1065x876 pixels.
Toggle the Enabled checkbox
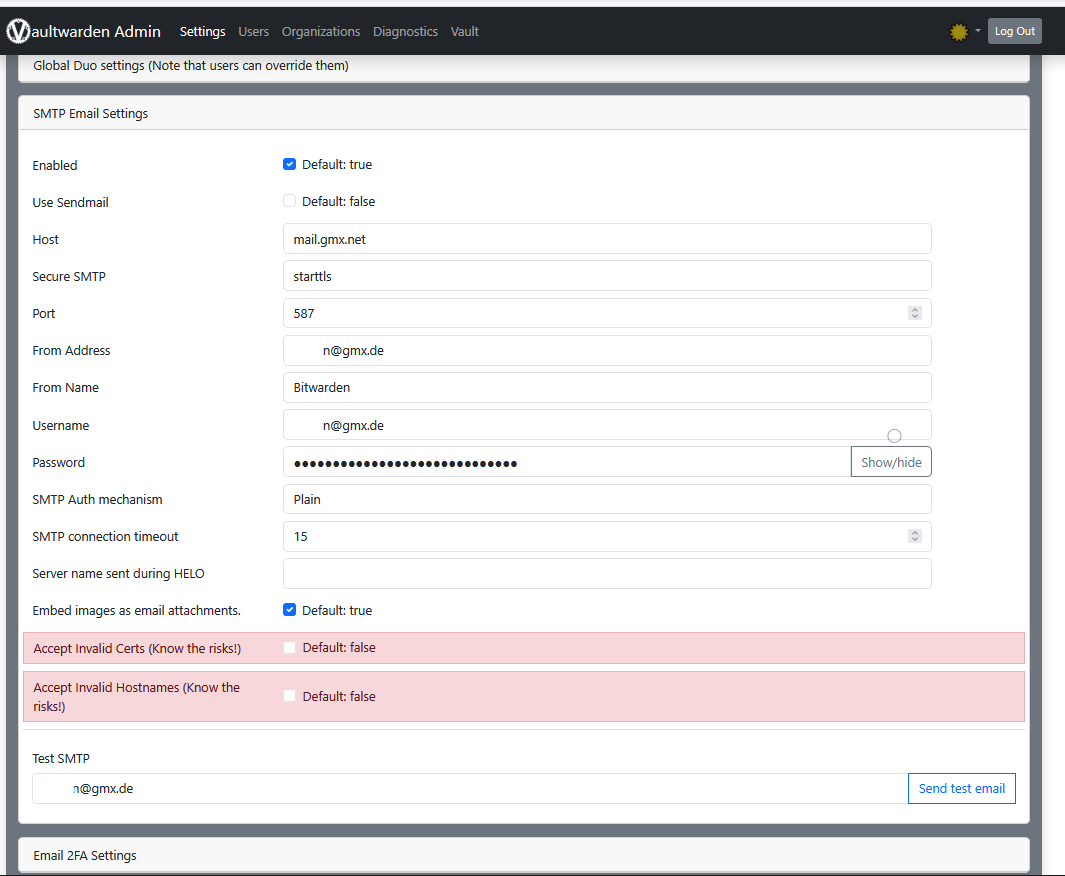click(289, 164)
